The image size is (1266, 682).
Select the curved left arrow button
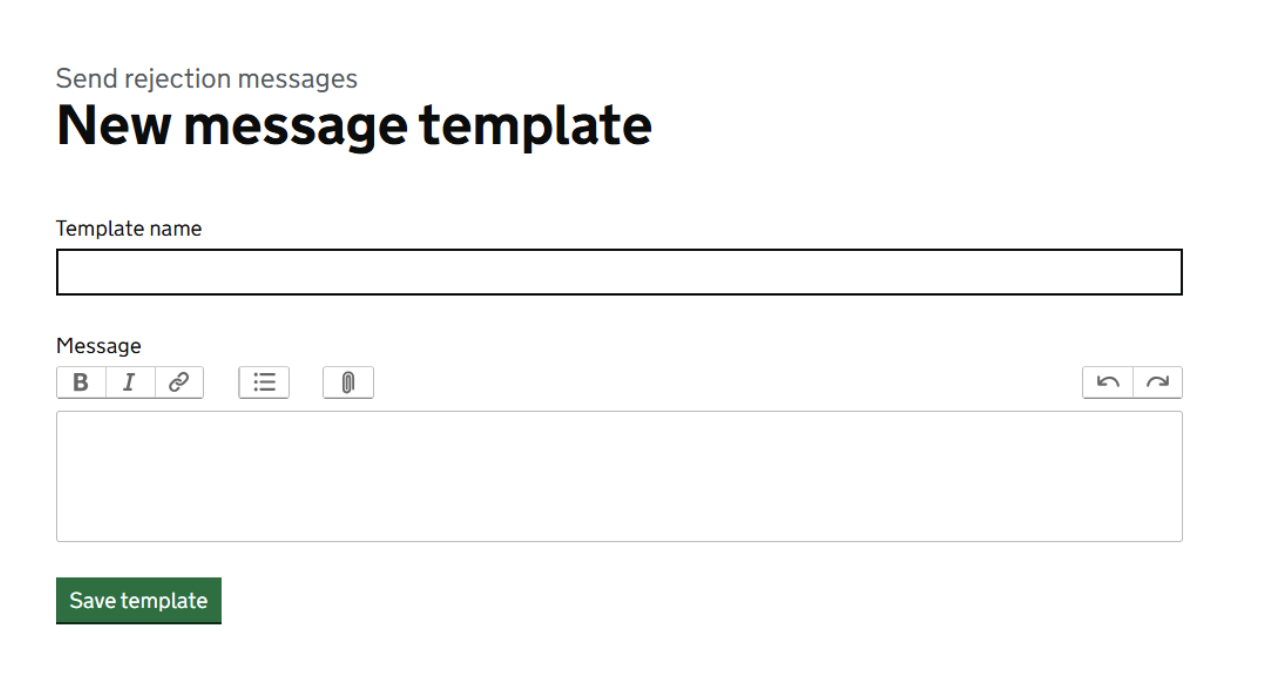coord(1108,382)
